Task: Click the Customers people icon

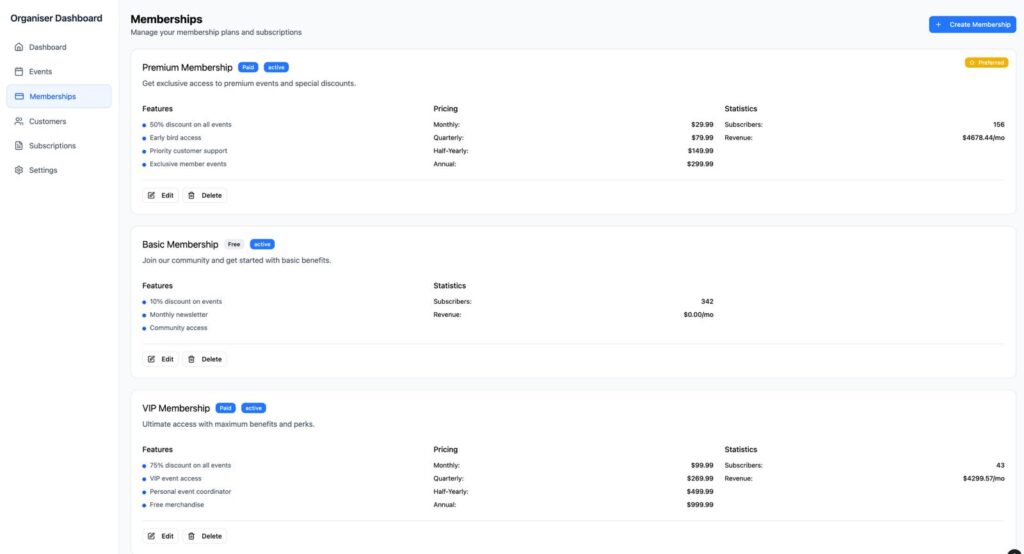Action: pos(19,121)
